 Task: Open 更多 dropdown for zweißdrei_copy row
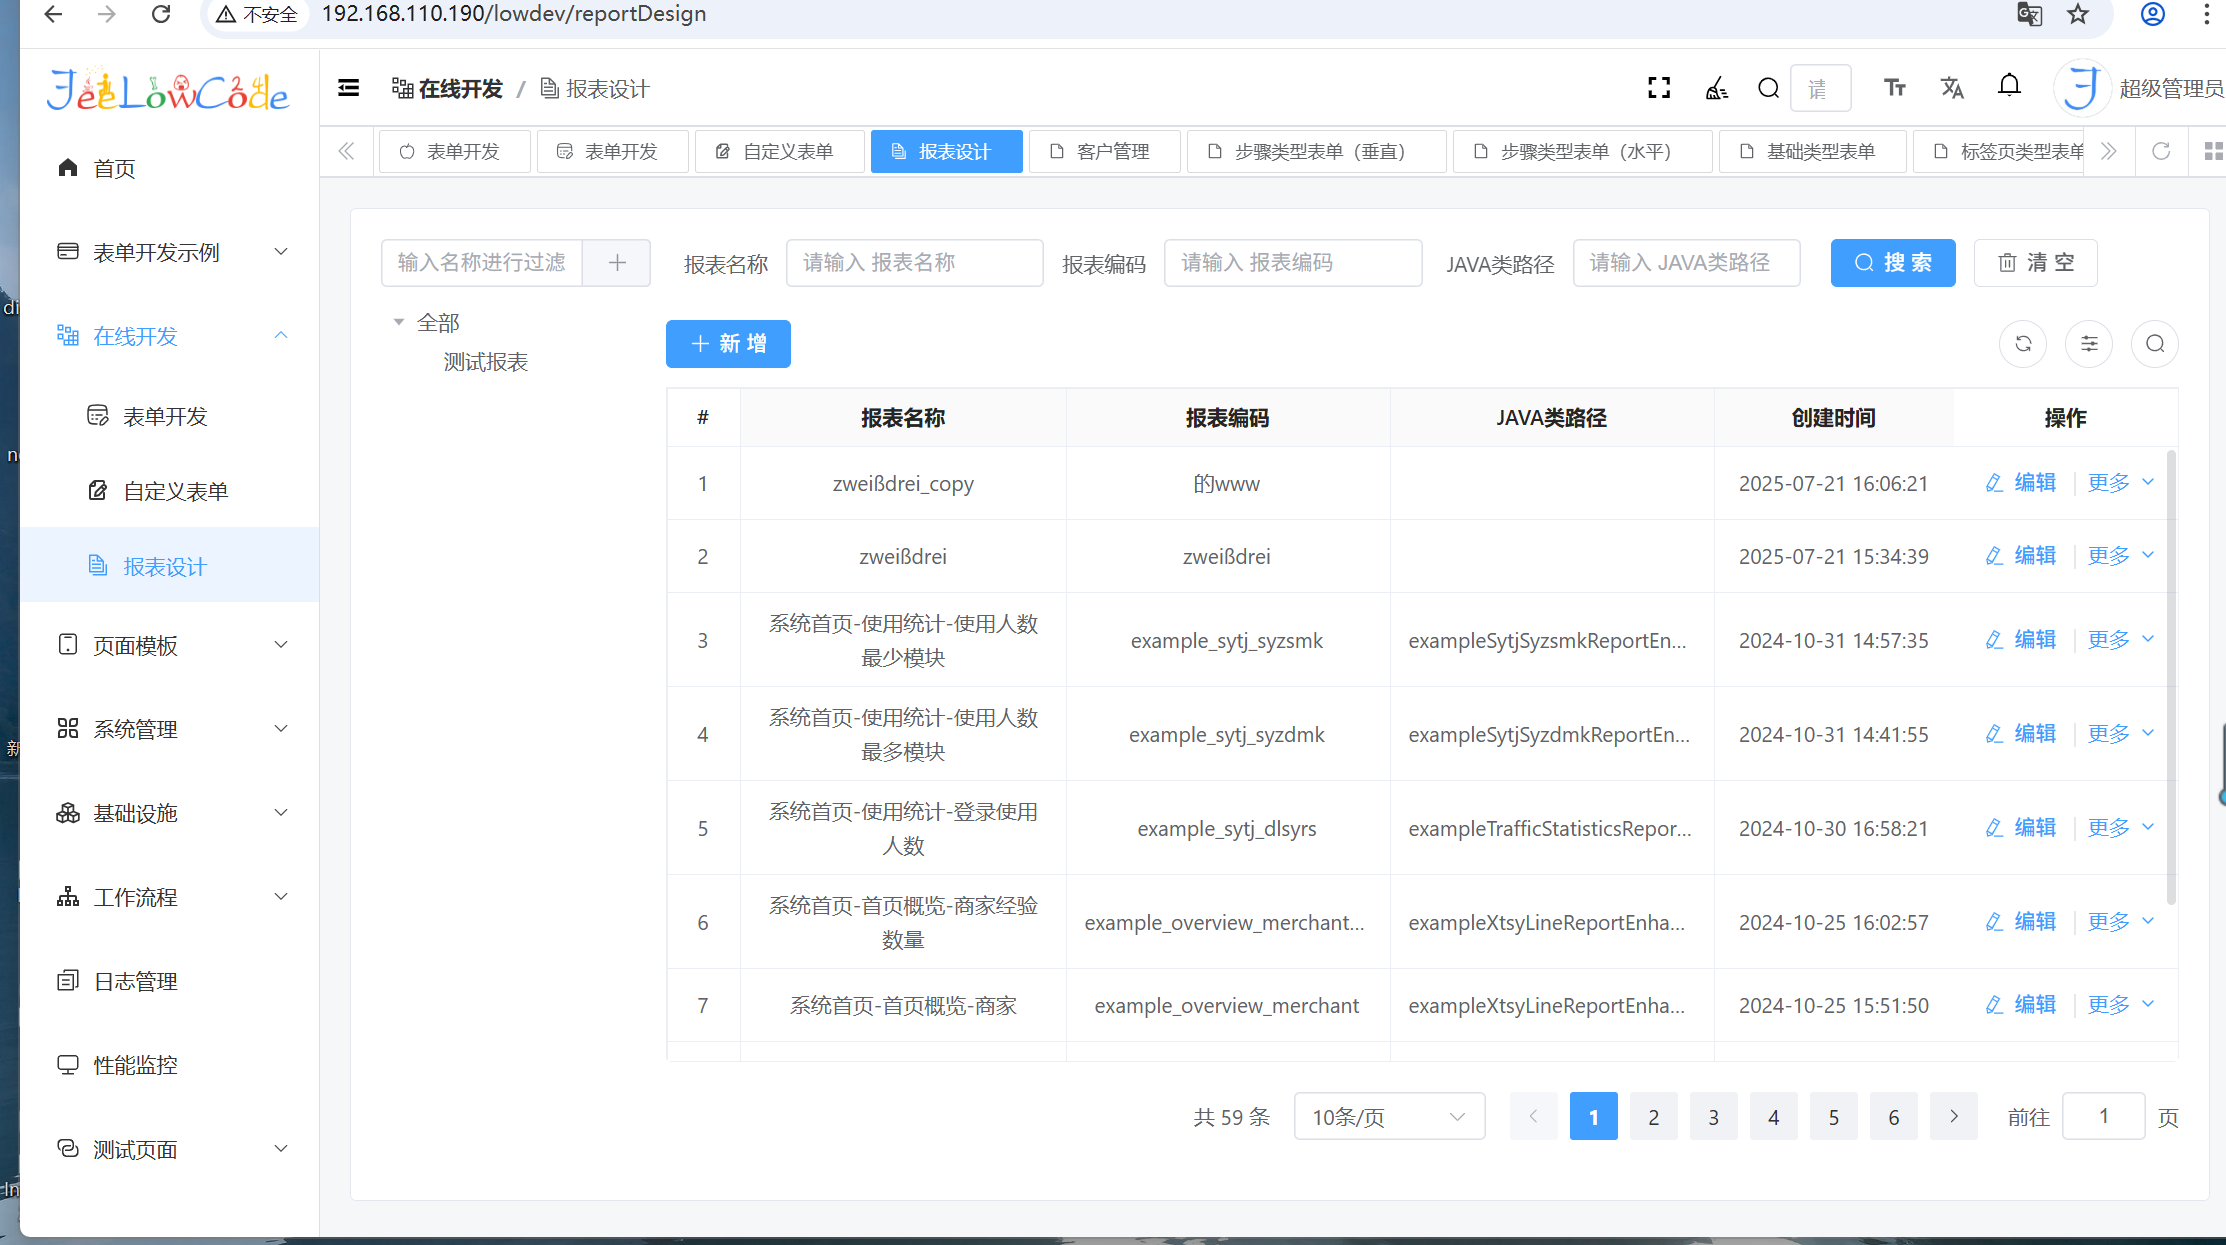[2121, 483]
